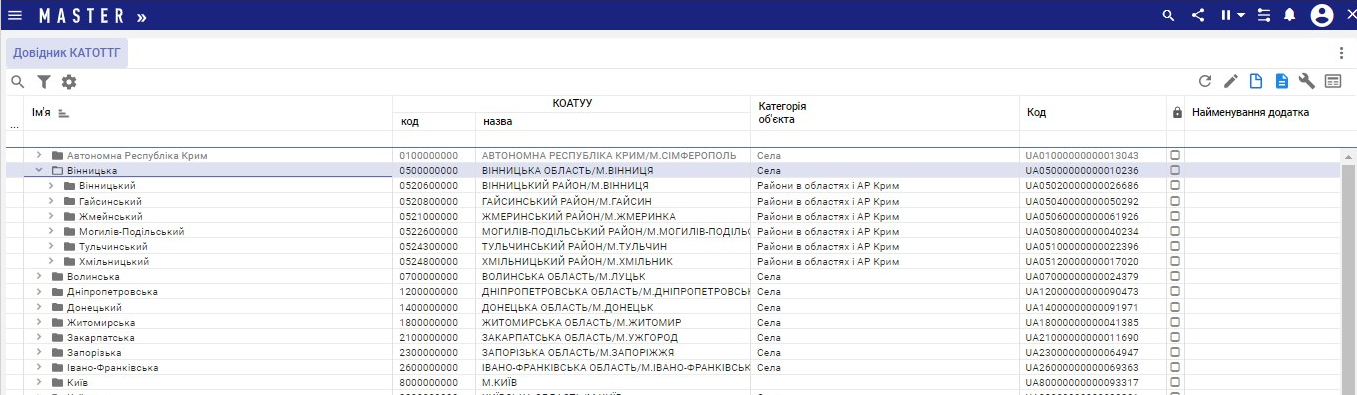This screenshot has width=1357, height=395.
Task: Expand the Жмеринський district node
Action: pos(51,216)
